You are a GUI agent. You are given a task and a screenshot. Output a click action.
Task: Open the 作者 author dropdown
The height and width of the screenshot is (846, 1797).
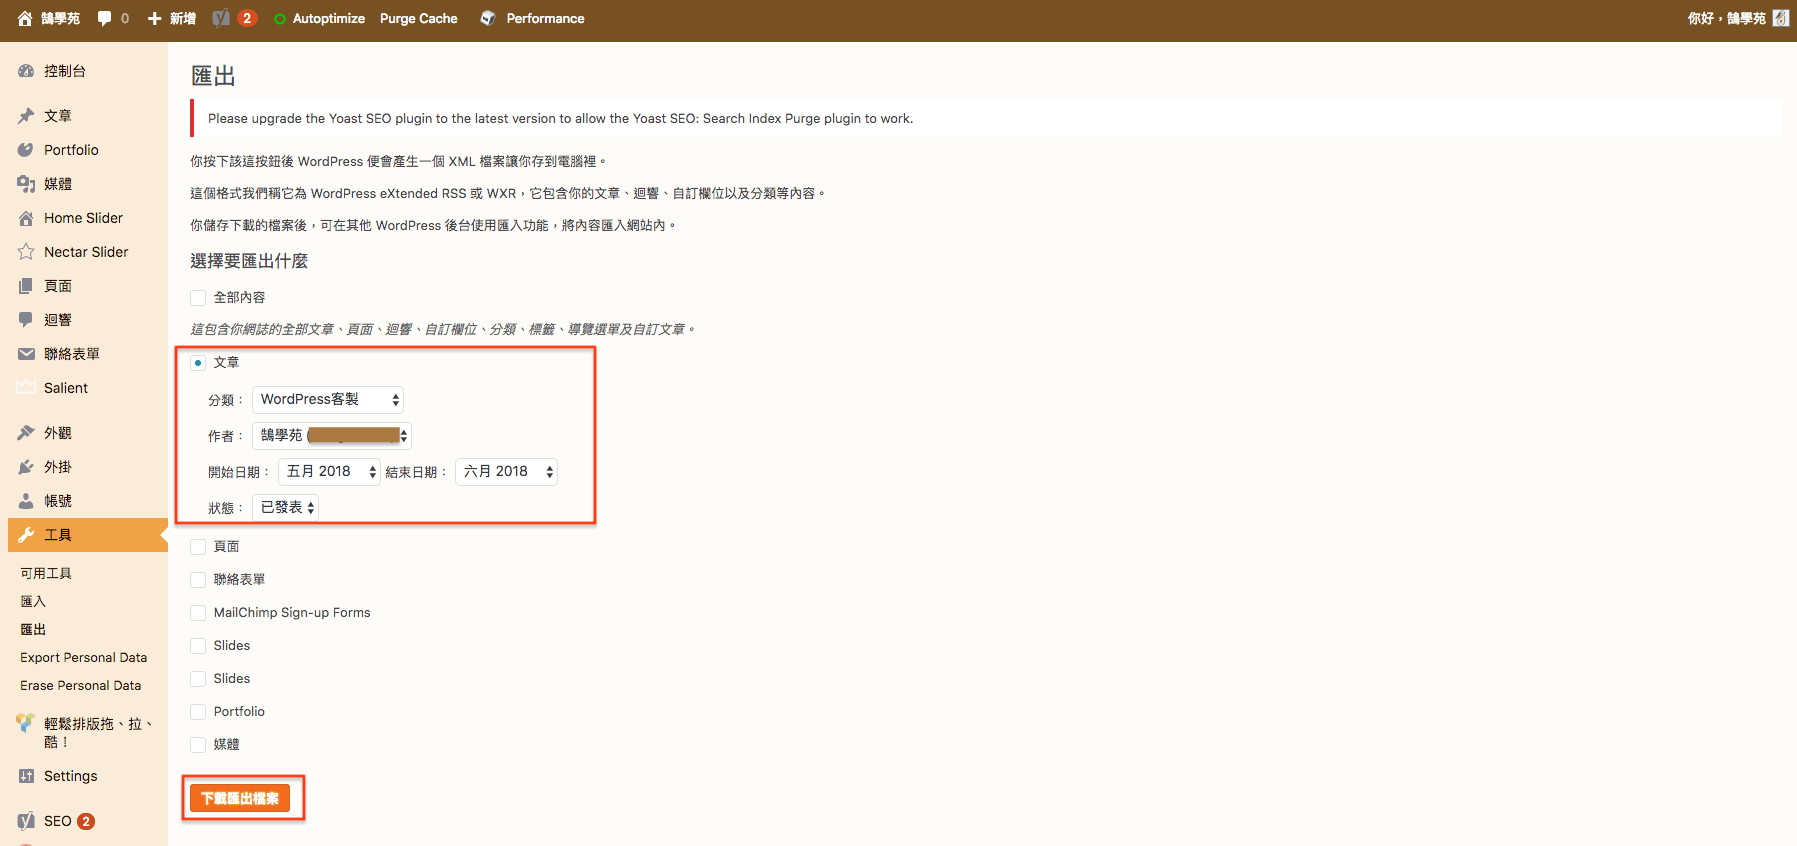click(332, 436)
